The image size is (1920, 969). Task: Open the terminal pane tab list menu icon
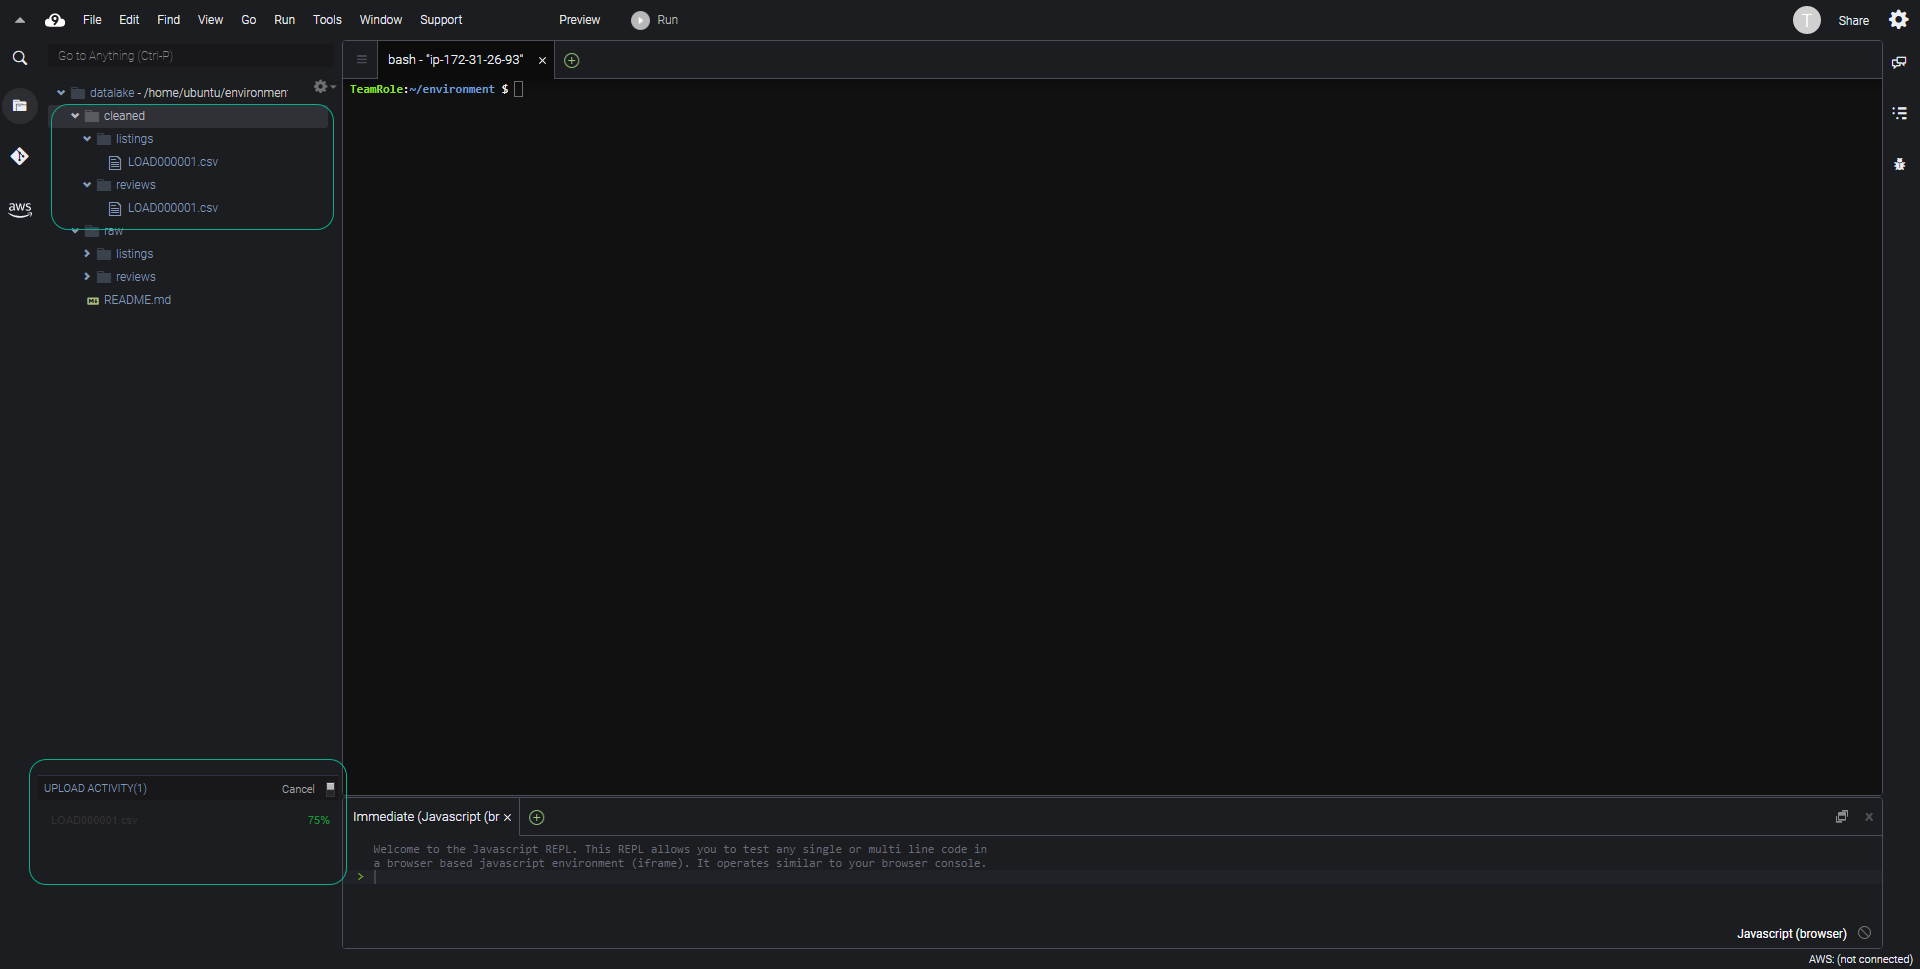(x=362, y=60)
